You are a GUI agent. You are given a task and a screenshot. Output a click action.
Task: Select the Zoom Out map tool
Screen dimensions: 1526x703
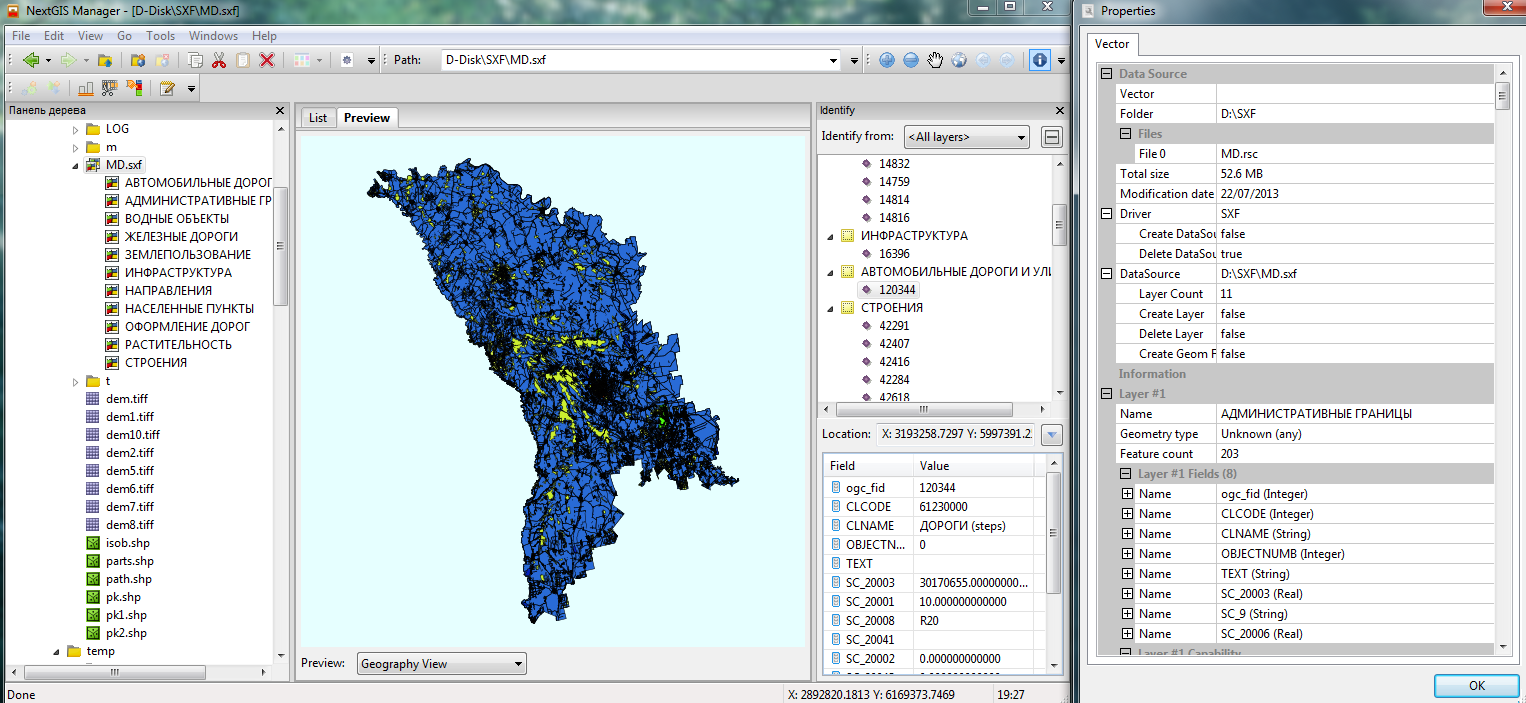tap(911, 60)
